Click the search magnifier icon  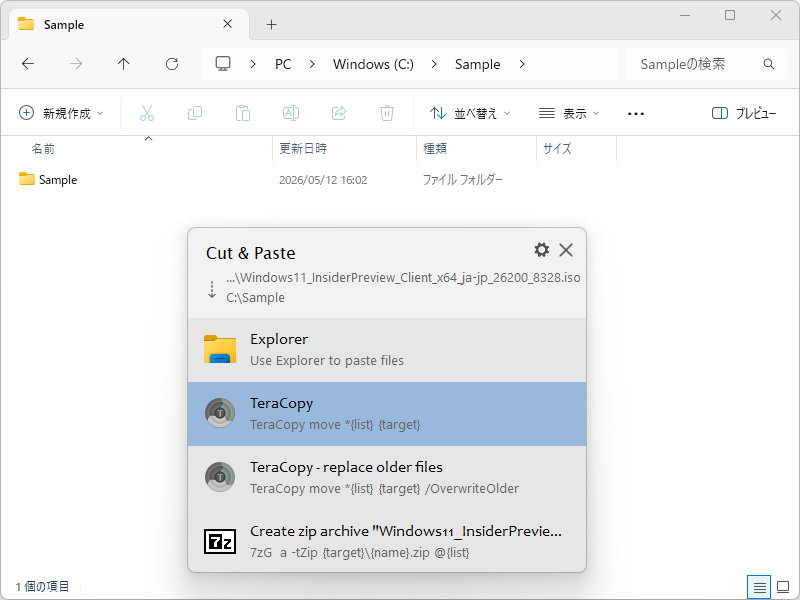pyautogui.click(x=768, y=64)
